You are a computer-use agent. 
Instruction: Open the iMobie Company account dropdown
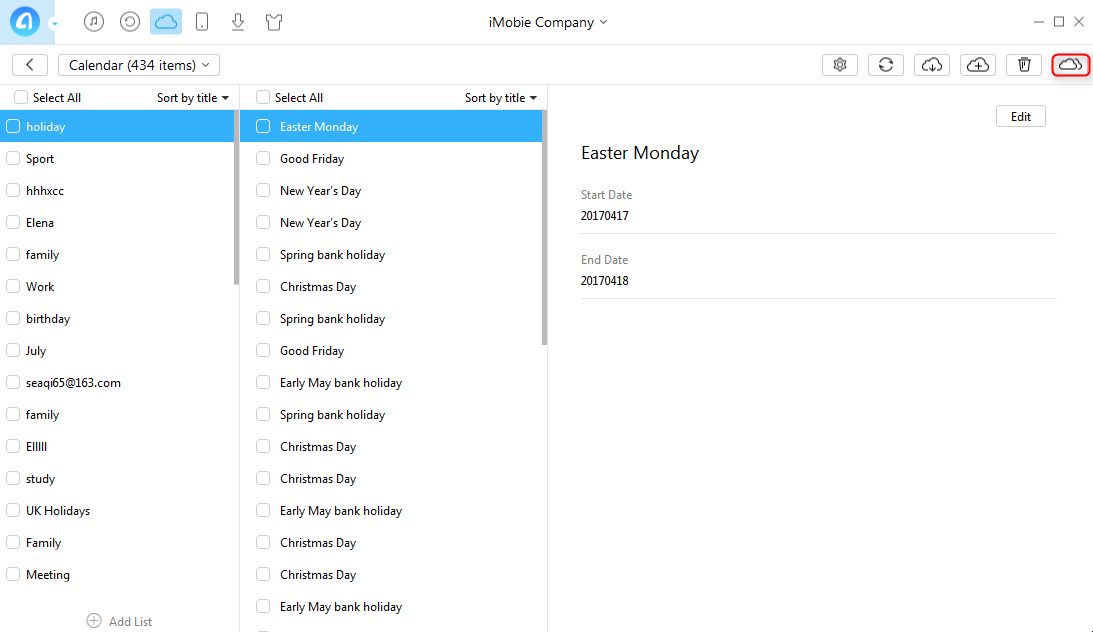tap(541, 22)
